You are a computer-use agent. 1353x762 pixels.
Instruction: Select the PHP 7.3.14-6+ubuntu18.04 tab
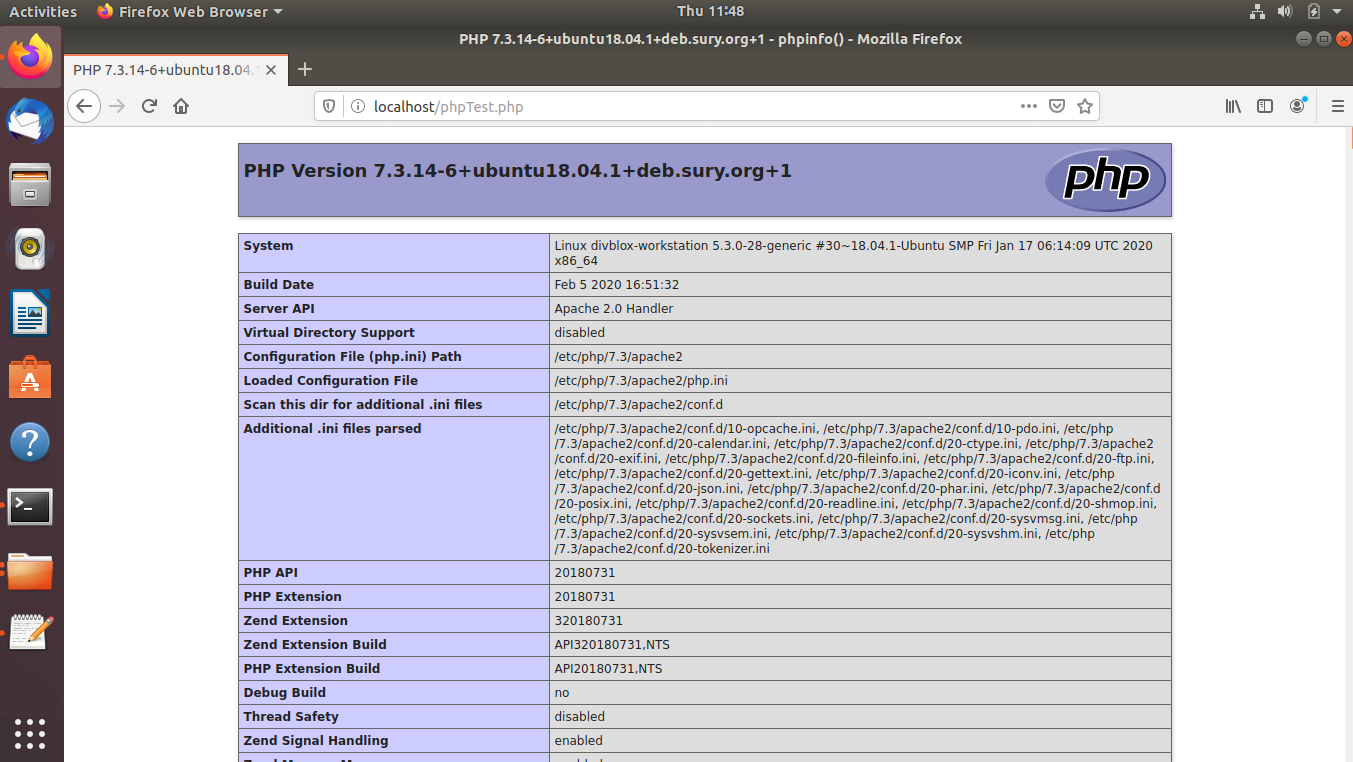[176, 70]
